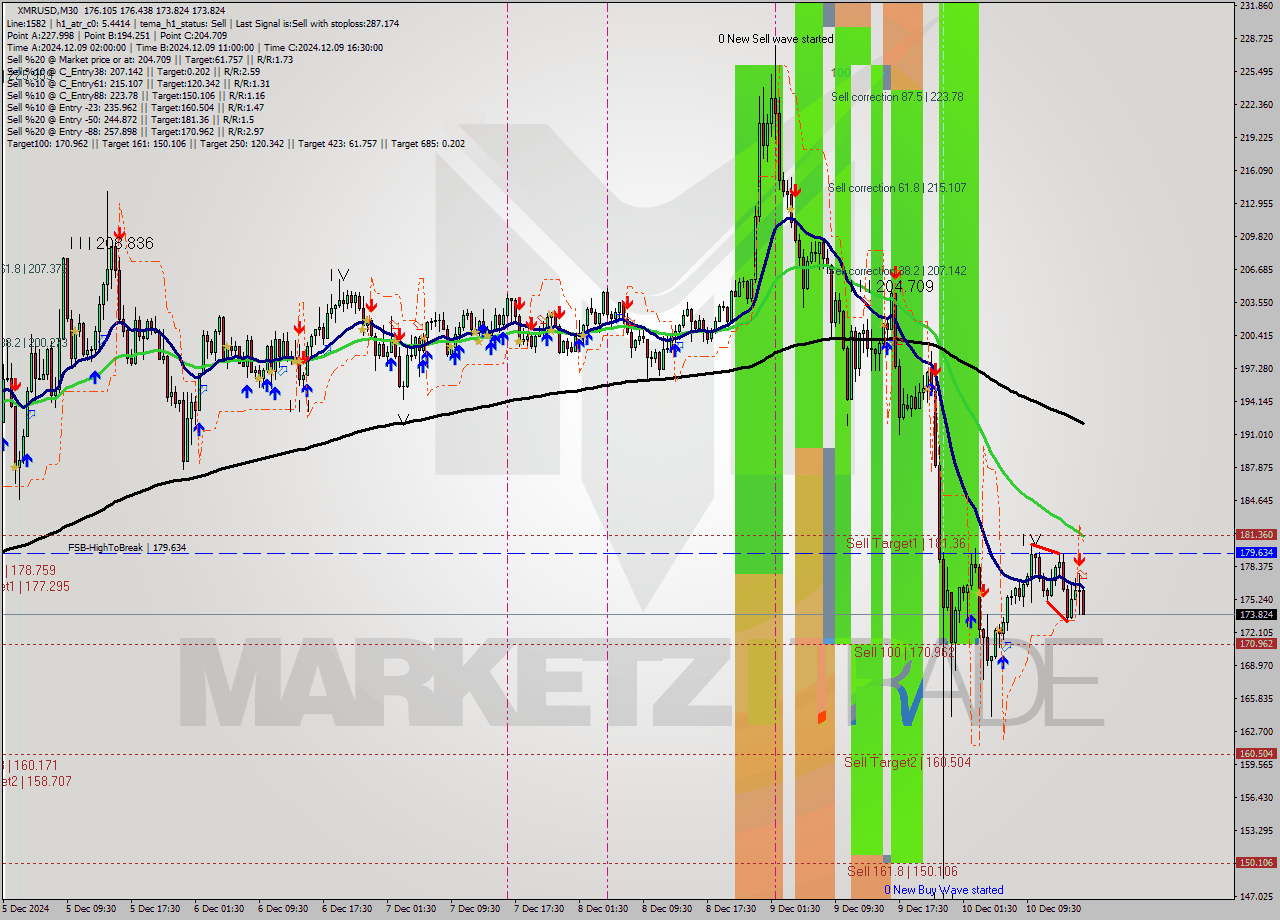The width and height of the screenshot is (1280, 920).
Task: Click the 'Sell correction 38.2 | 207.142' label
Action: [897, 271]
